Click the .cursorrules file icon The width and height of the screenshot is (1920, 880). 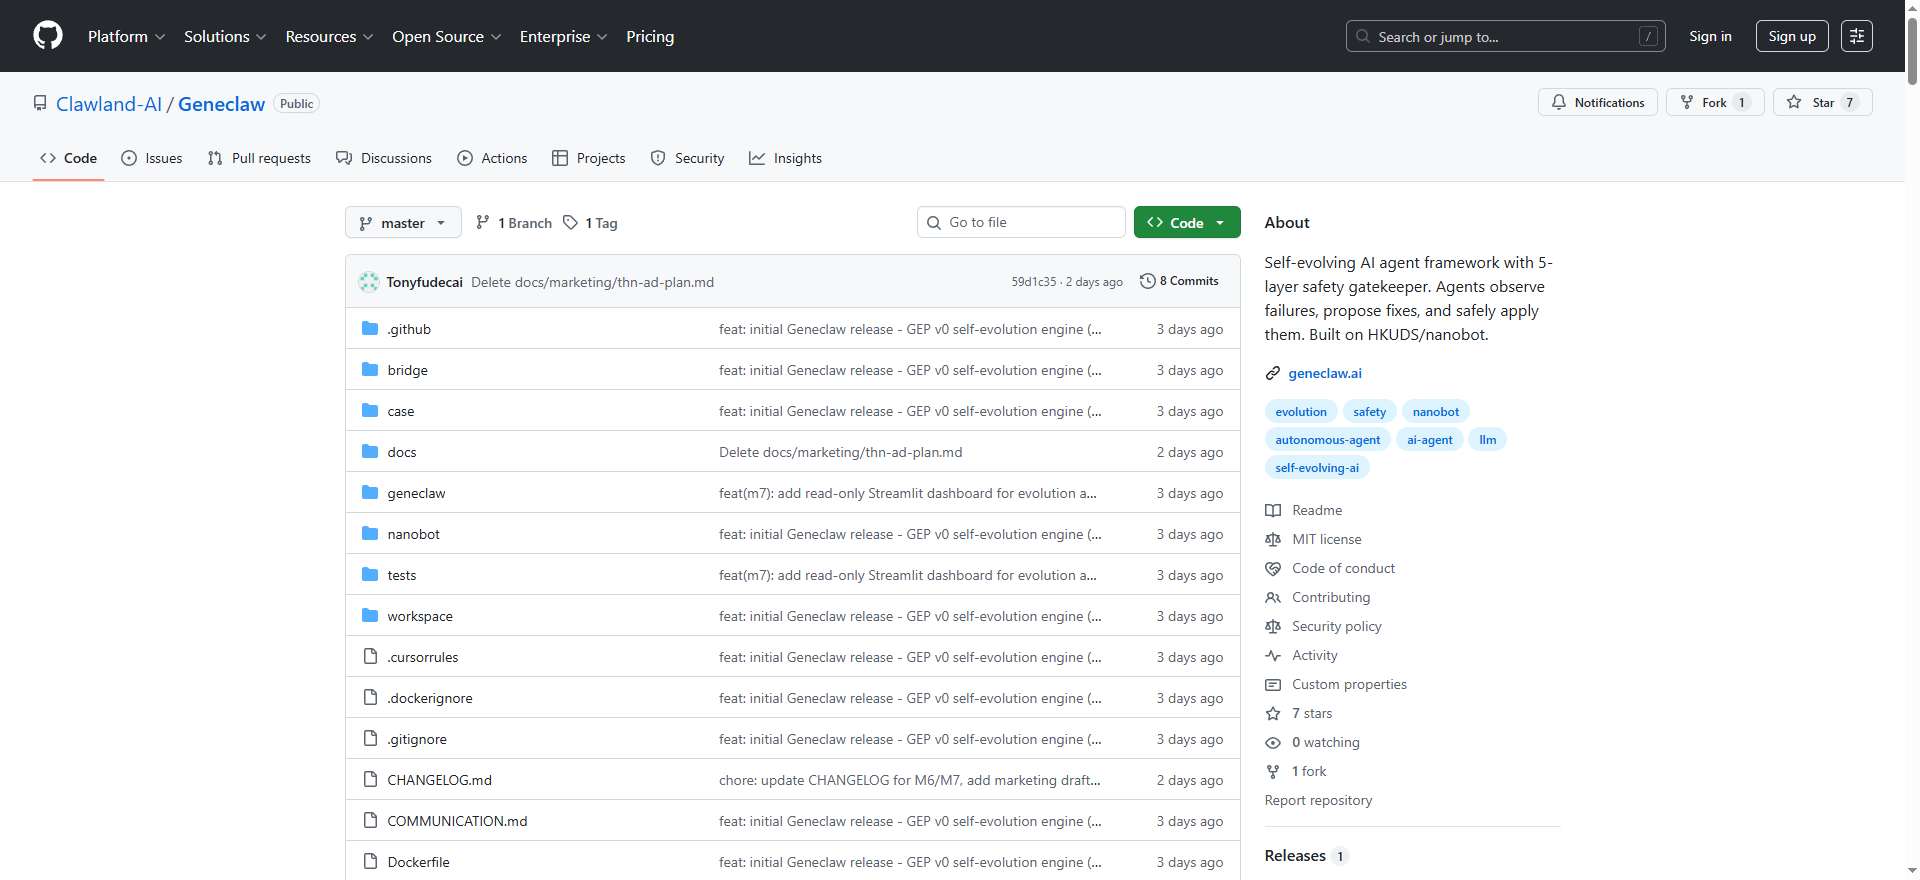tap(370, 657)
